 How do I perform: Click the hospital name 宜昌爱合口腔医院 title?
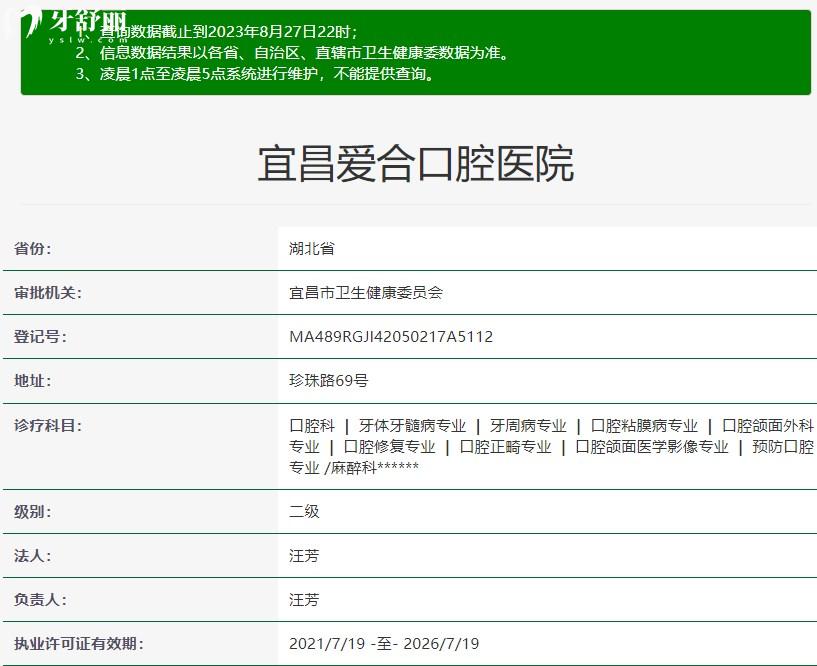[x=408, y=165]
